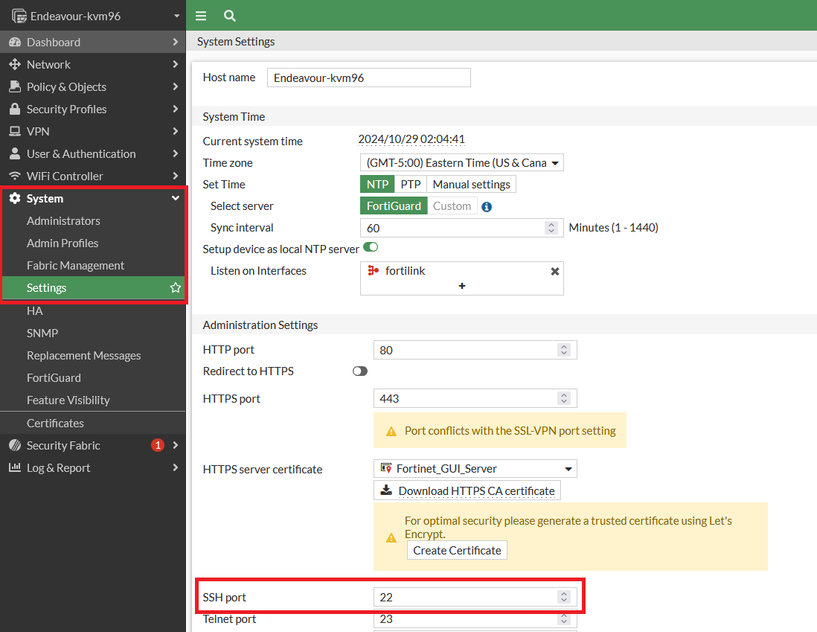The image size is (817, 632).
Task: Toggle Redirect to HTTPS switch
Action: pyautogui.click(x=360, y=371)
